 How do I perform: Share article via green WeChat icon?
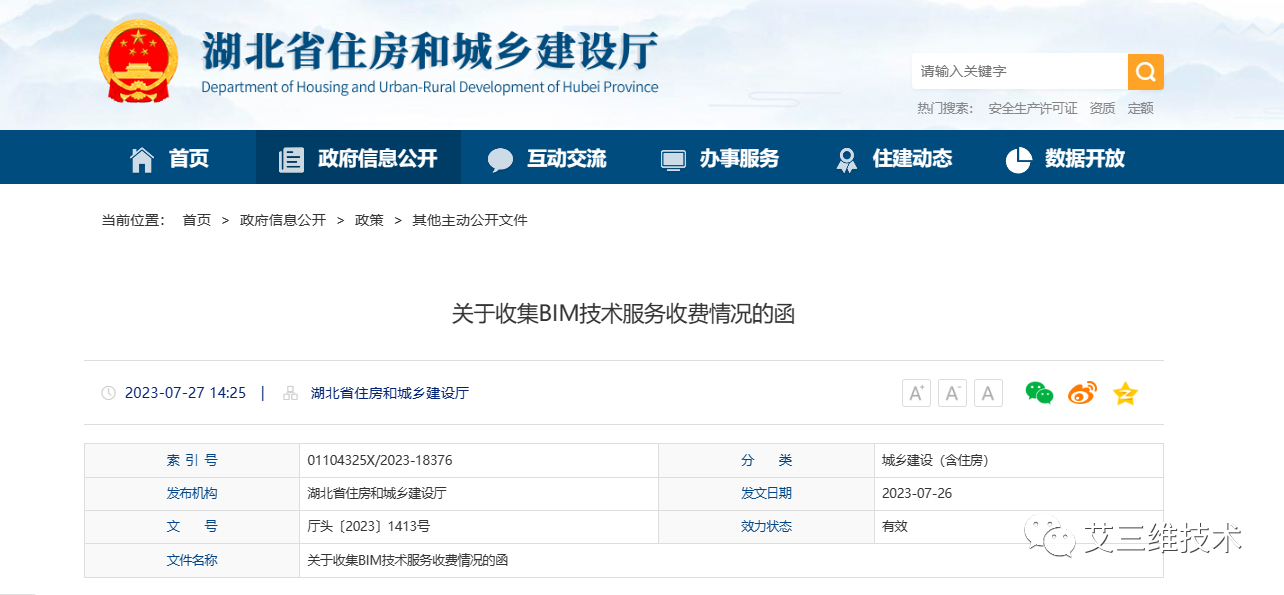point(1039,393)
